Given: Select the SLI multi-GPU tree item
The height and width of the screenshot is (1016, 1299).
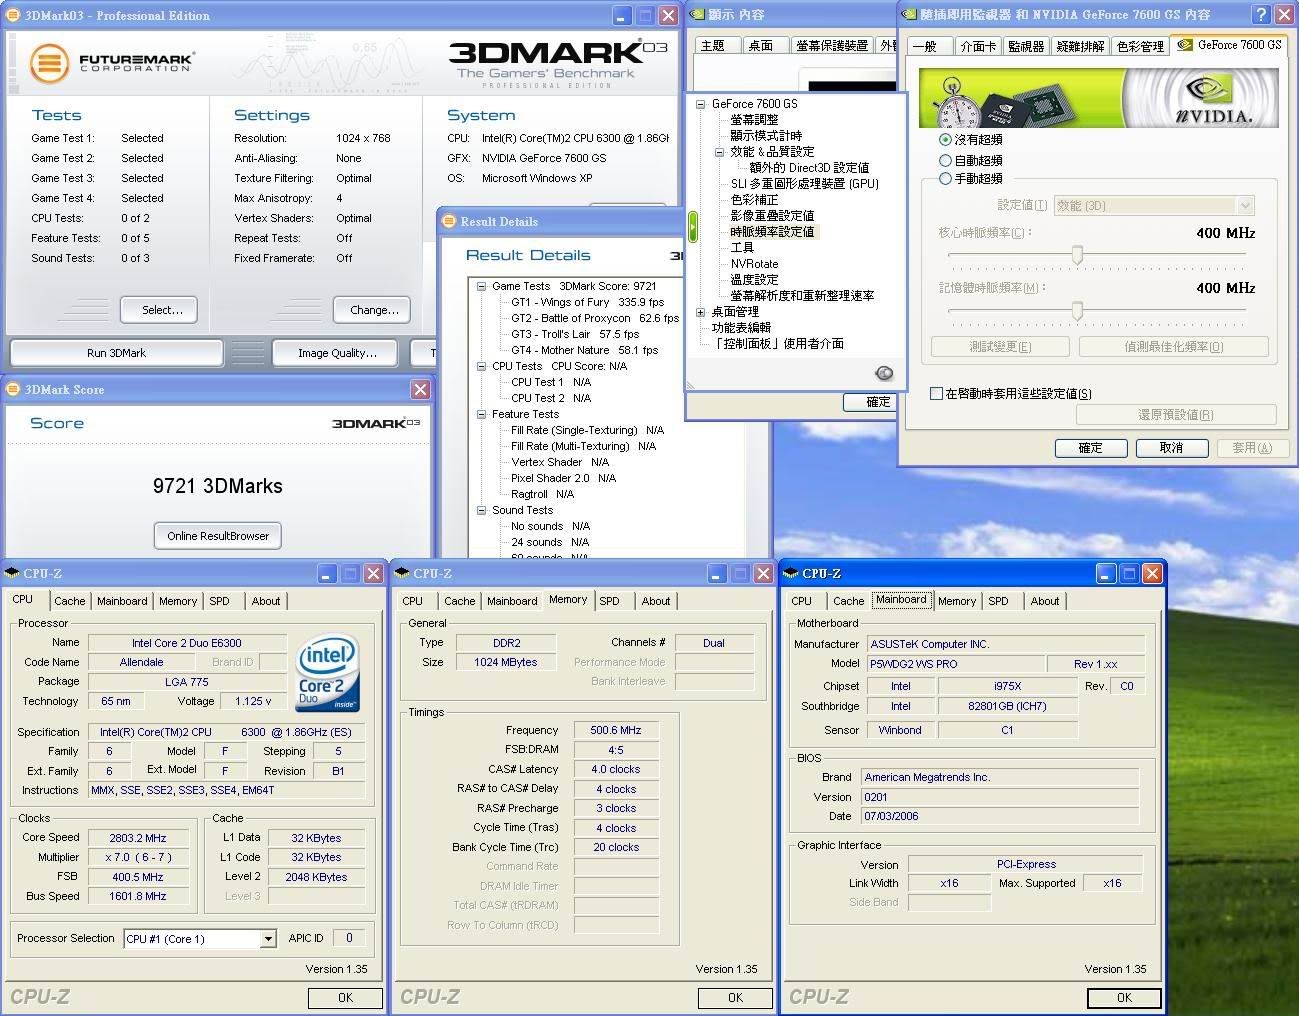Looking at the screenshot, I should tap(805, 184).
